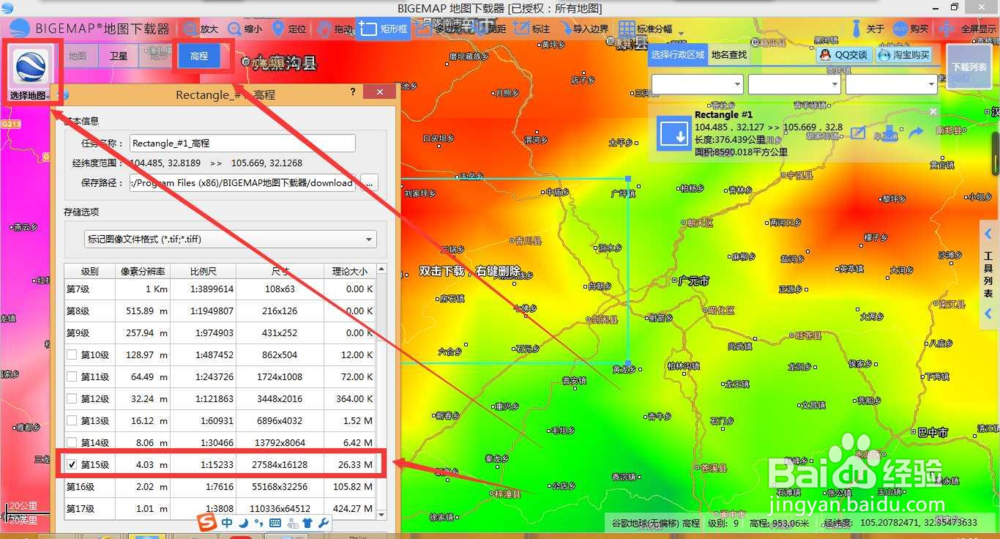Collapse the 工具列表 panel with its upper chevron
The image size is (1000, 539).
coord(988,233)
